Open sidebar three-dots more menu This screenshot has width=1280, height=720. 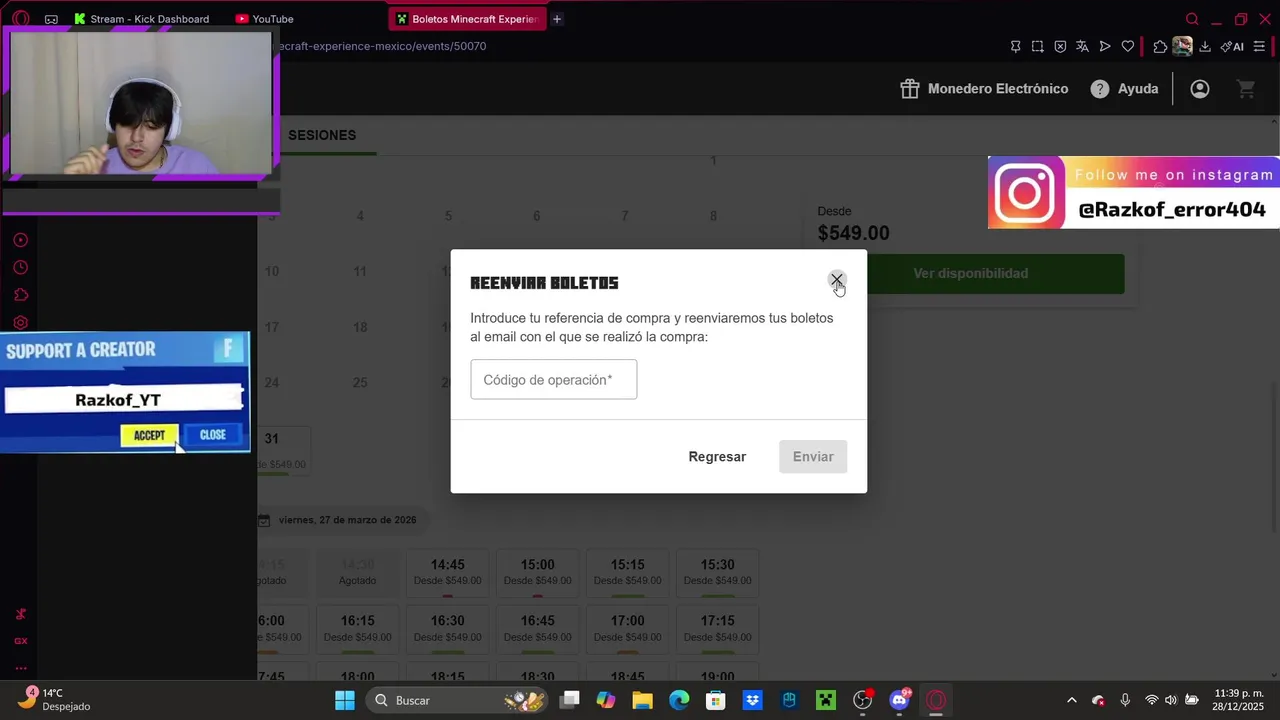coord(20,668)
